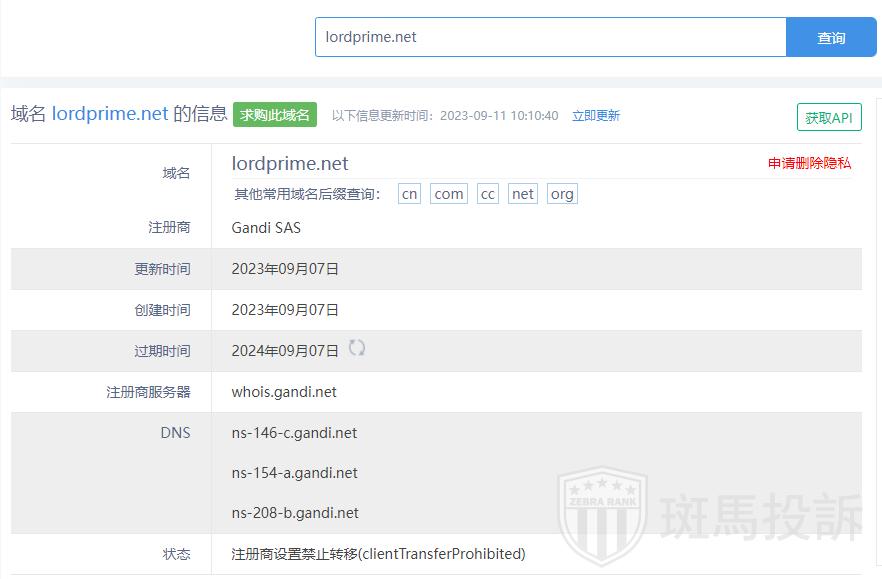Viewport: 882px width, 579px height.
Task: Click the whois.gandi.net registrar server value
Action: (x=284, y=392)
